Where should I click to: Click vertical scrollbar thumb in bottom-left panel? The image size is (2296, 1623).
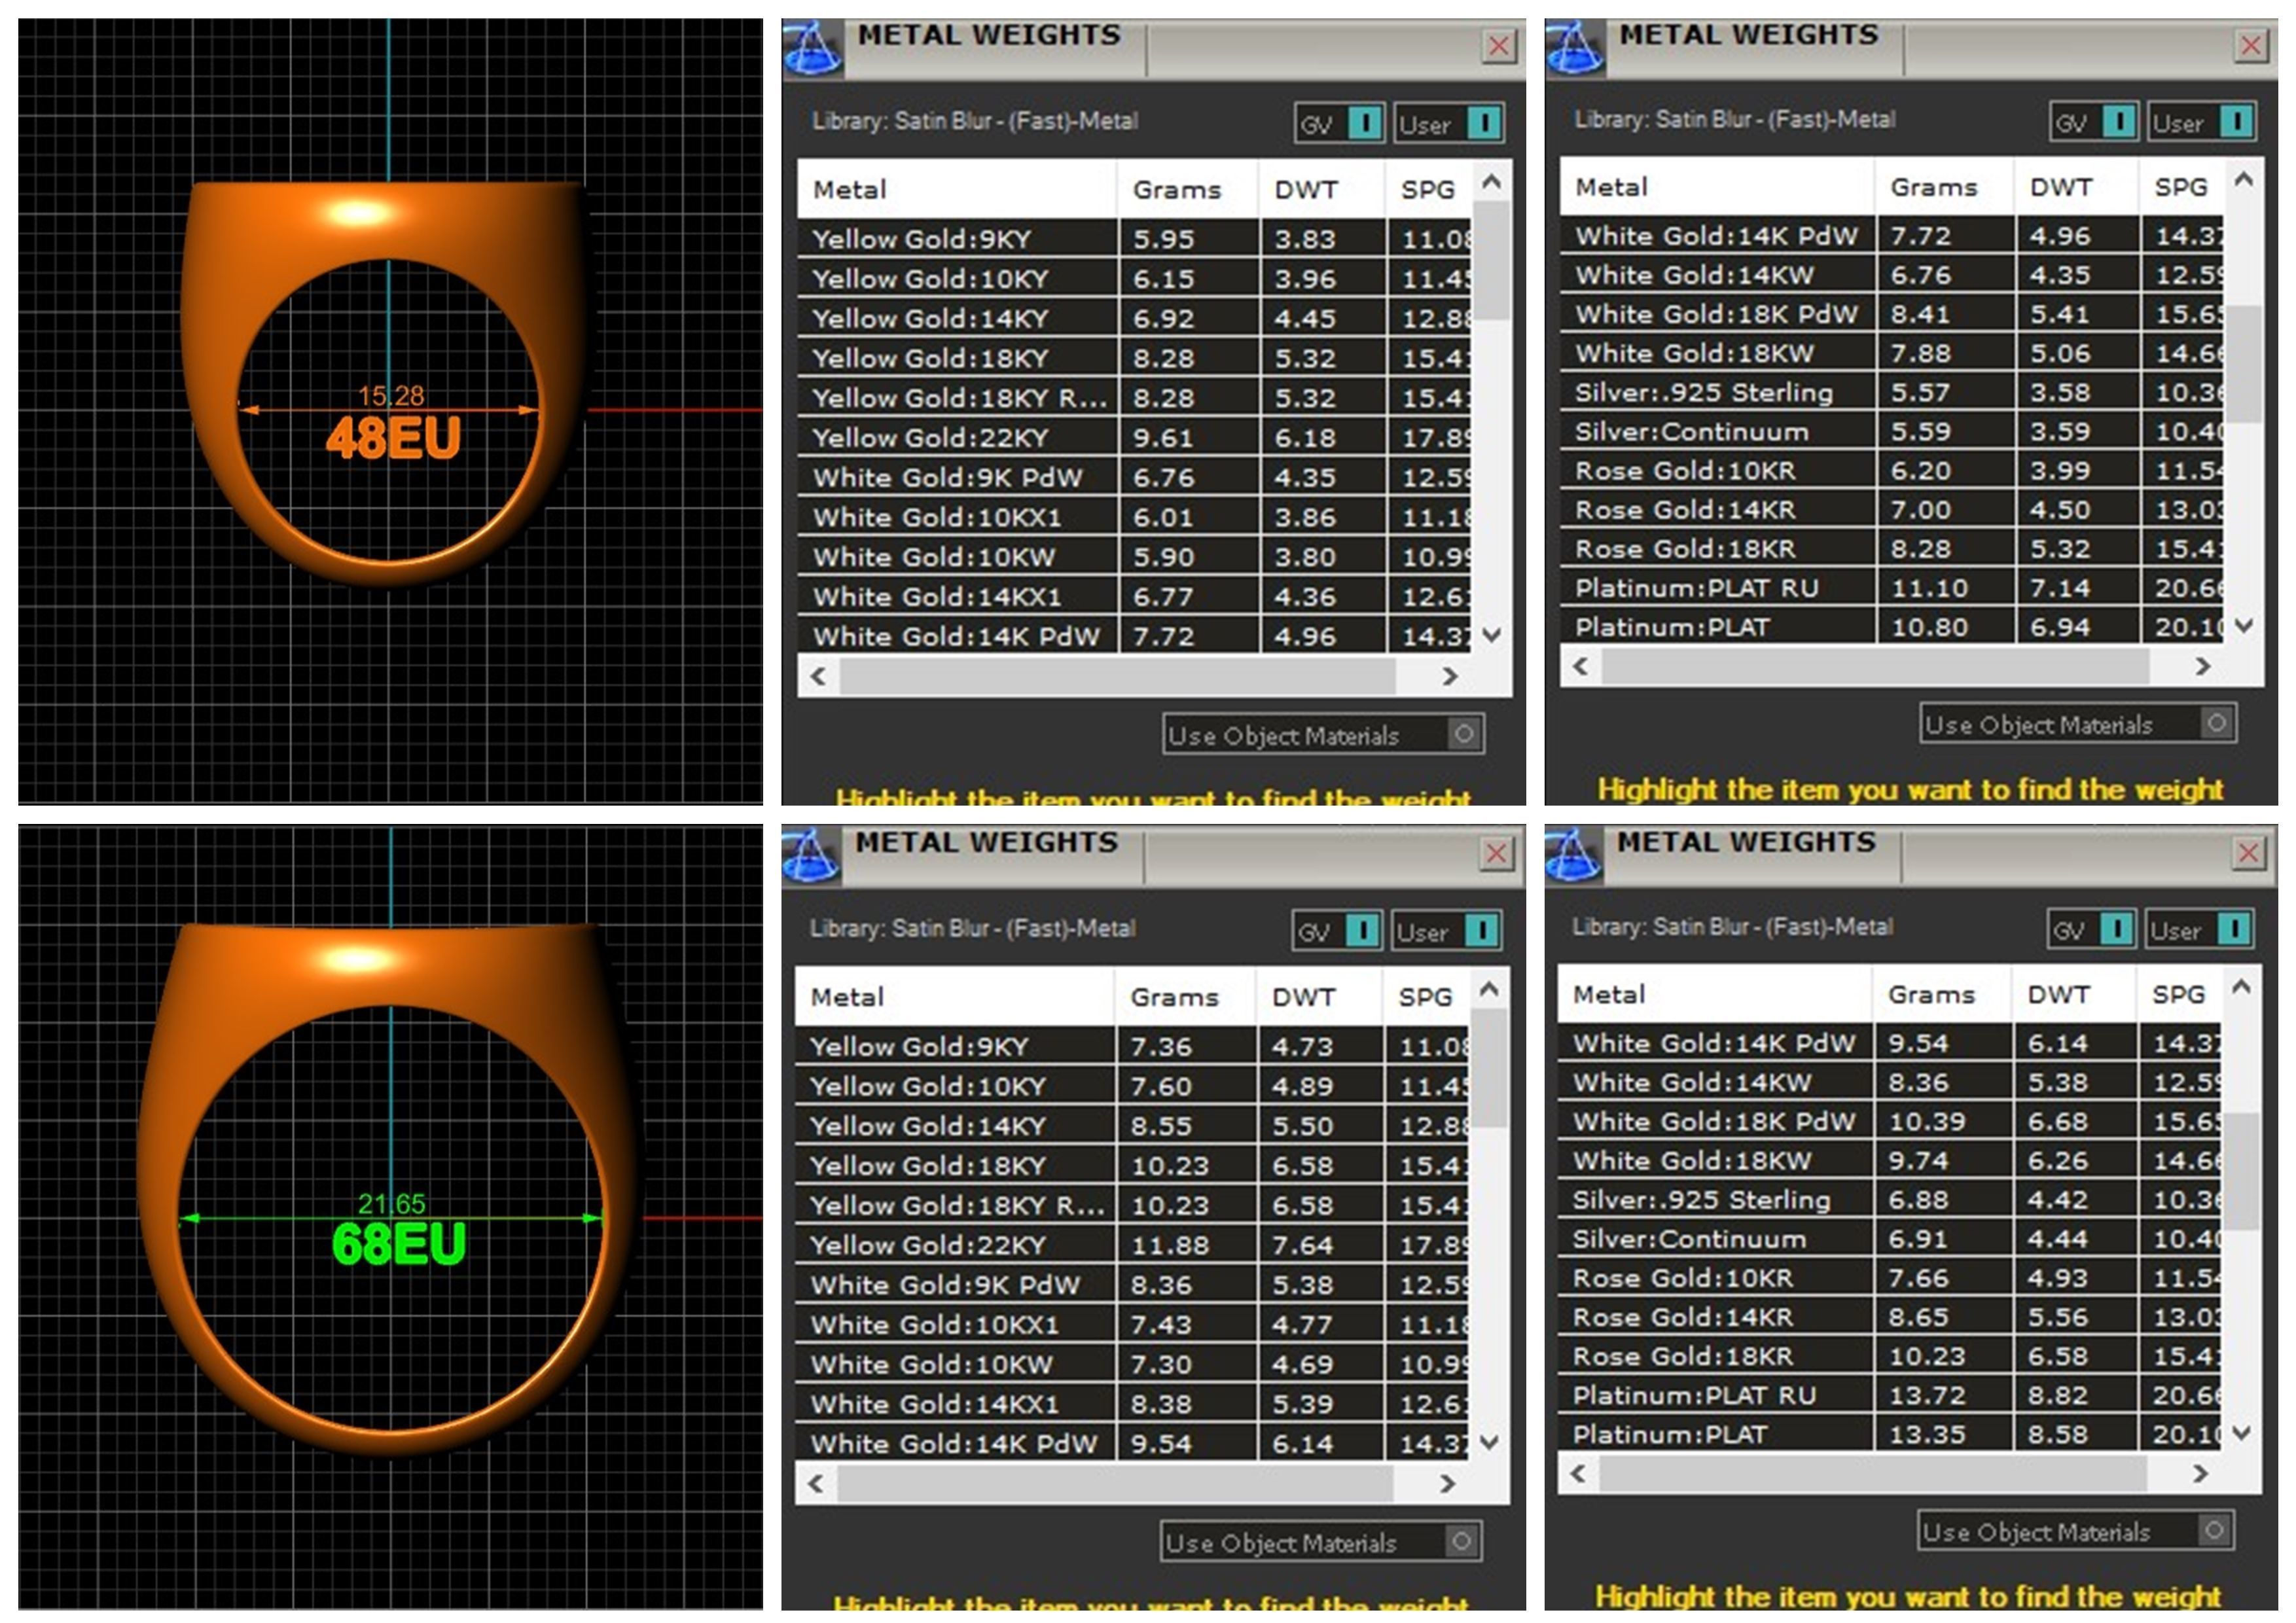[1490, 1068]
